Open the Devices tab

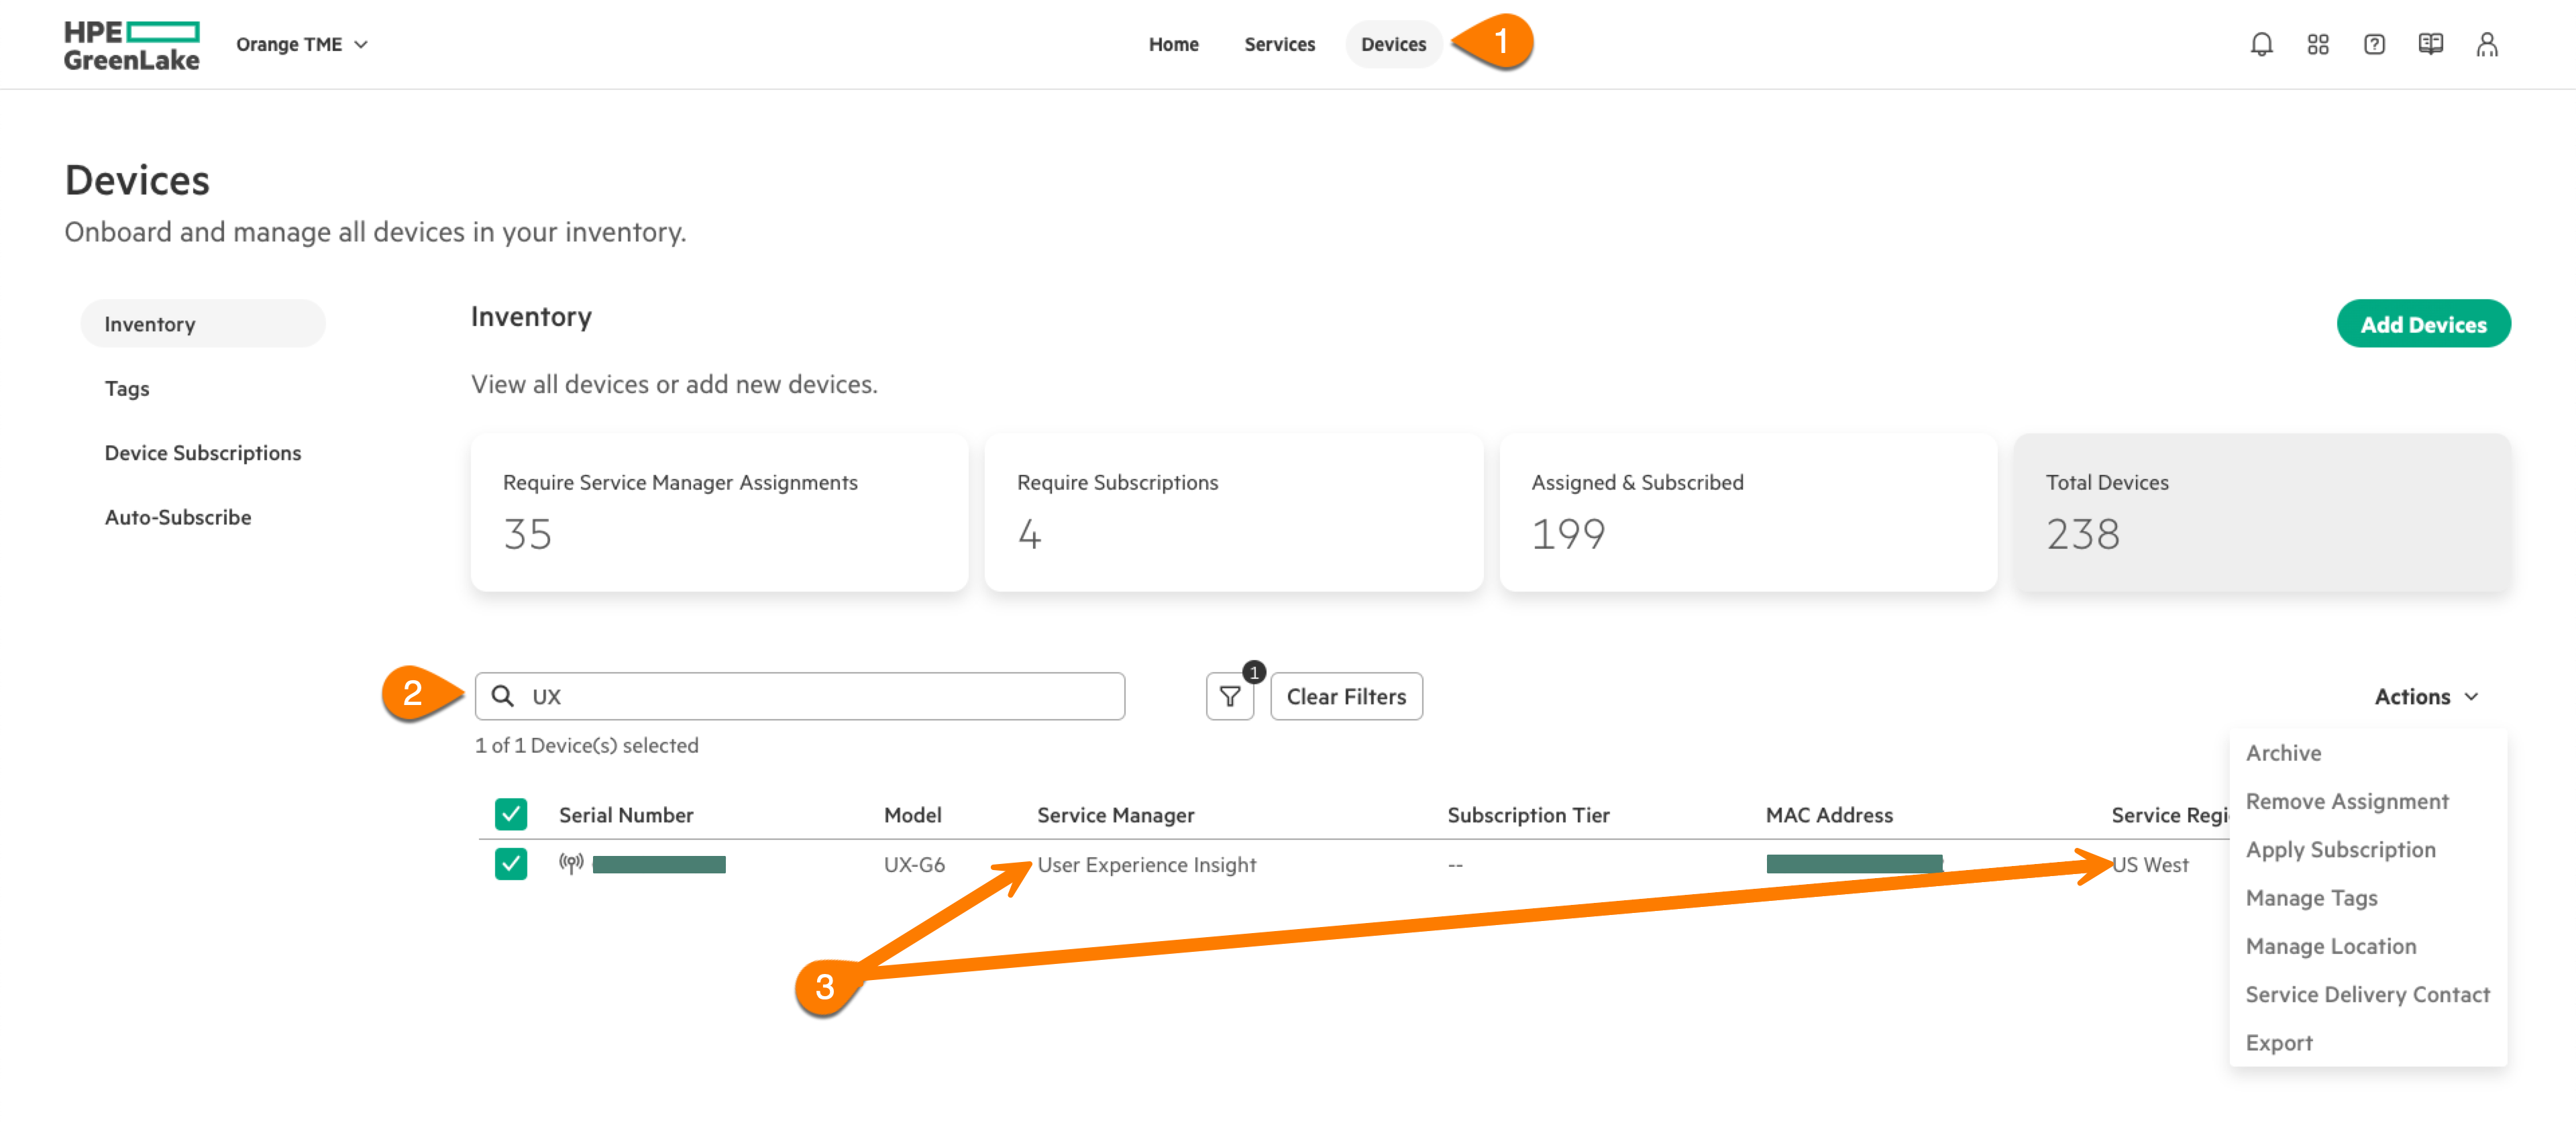pyautogui.click(x=1393, y=44)
